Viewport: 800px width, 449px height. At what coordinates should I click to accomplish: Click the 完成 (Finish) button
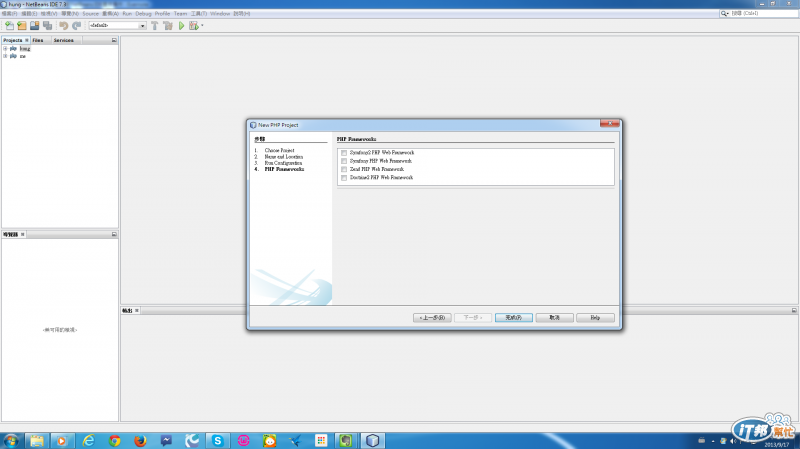[514, 317]
